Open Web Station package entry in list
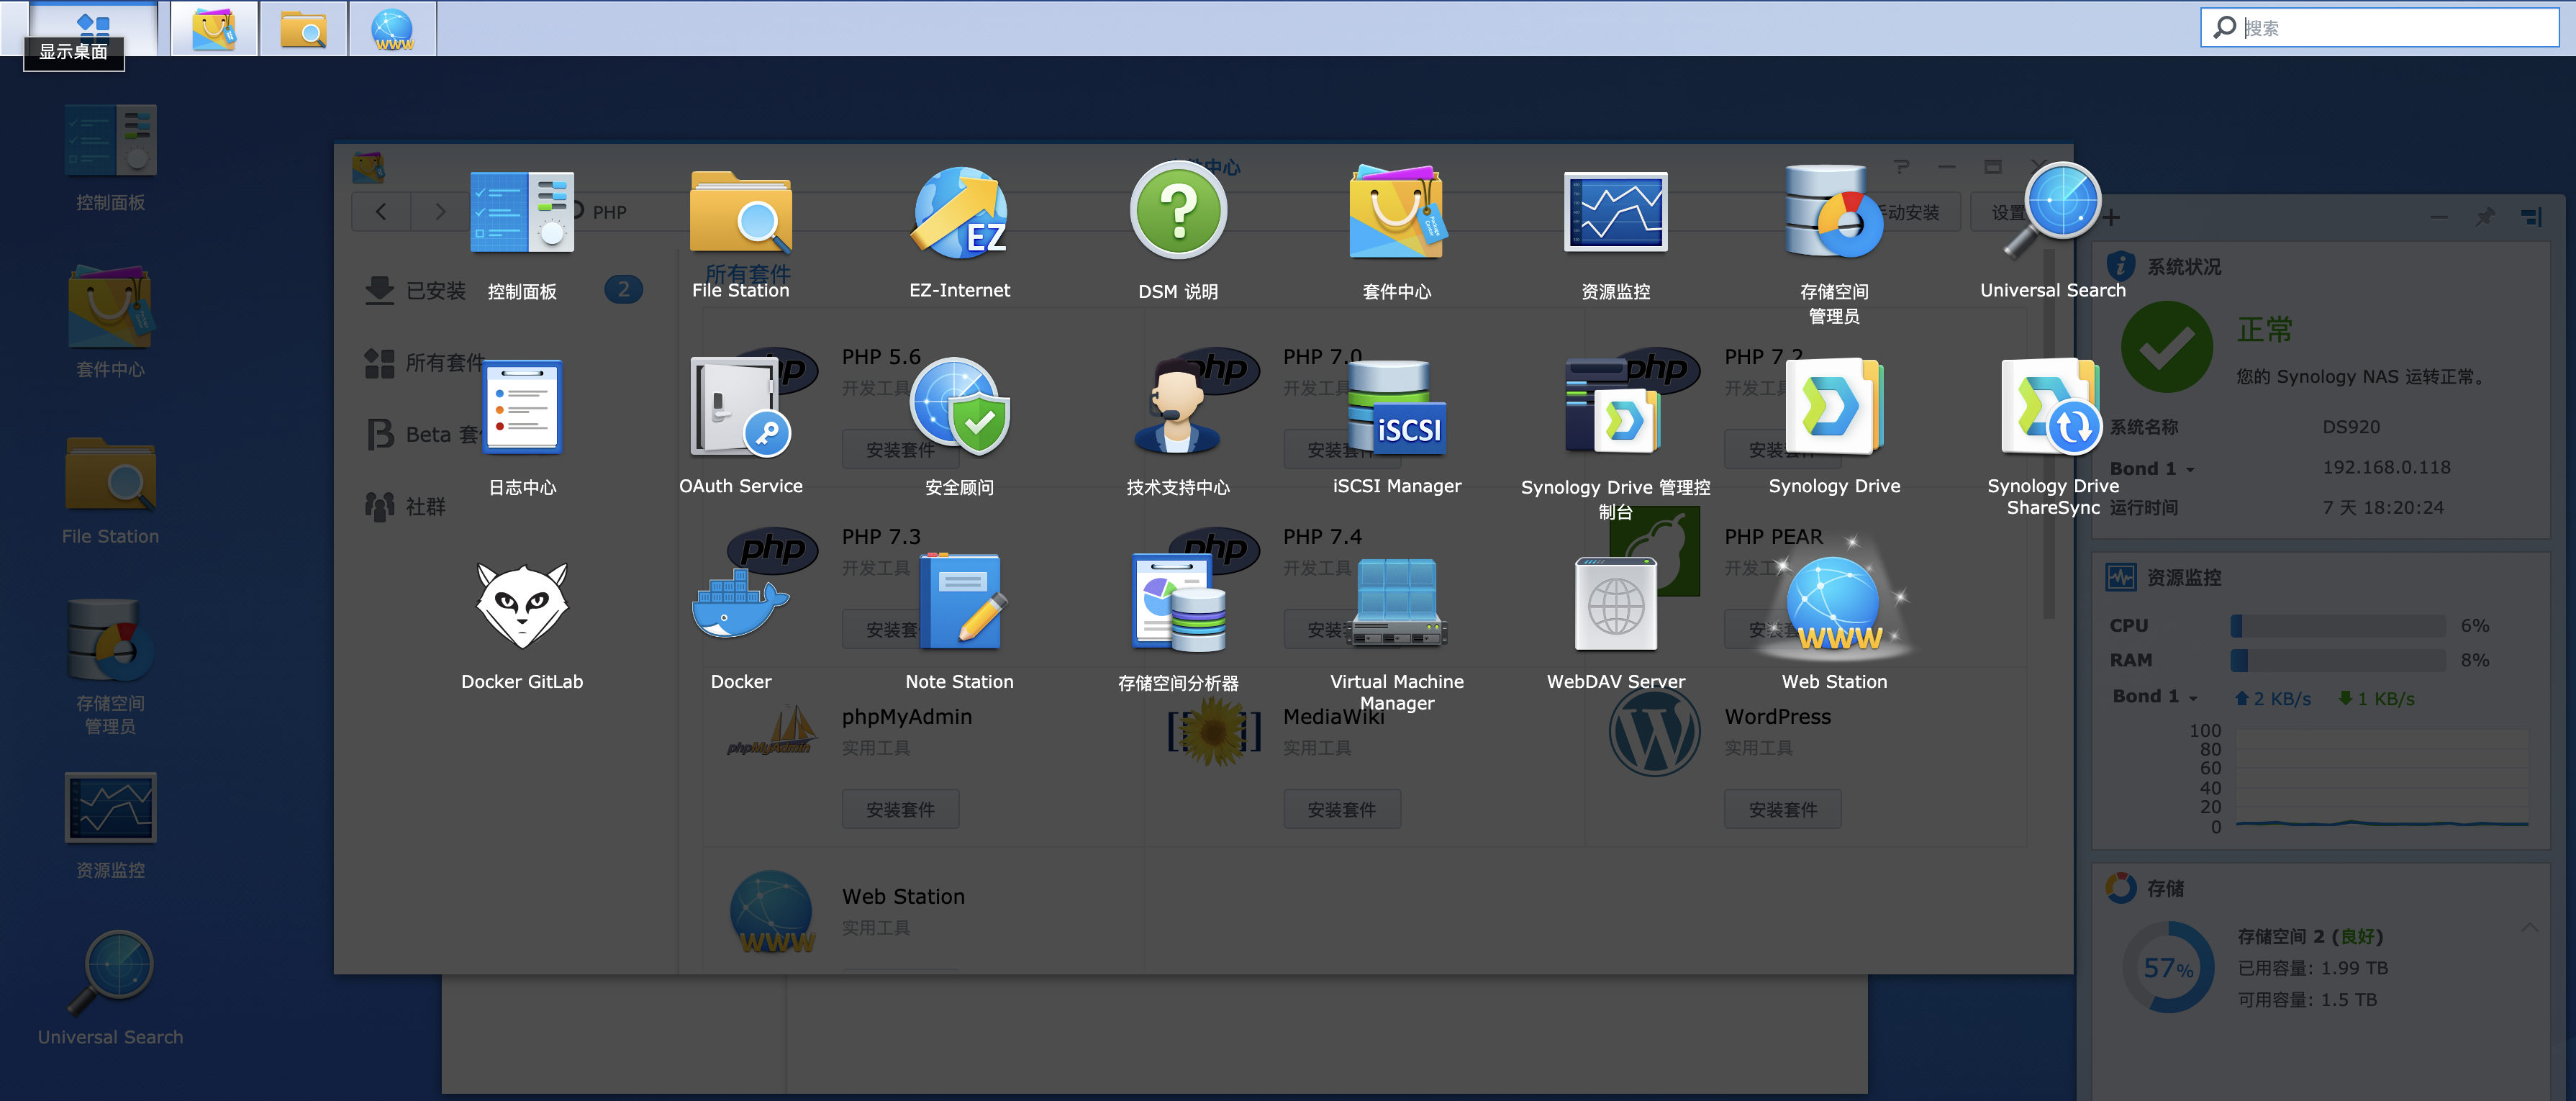This screenshot has width=2576, height=1101. click(x=903, y=896)
